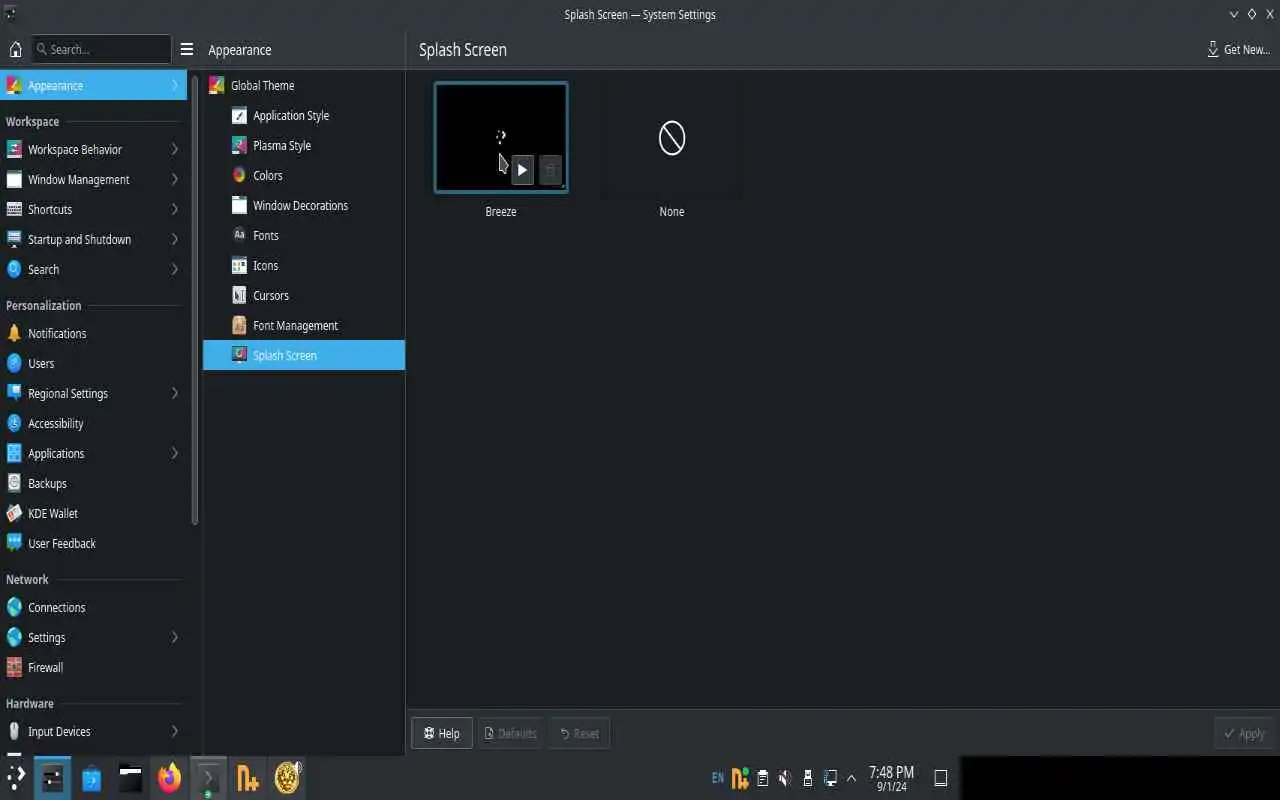Open the hamburger menu beside the search field
The image size is (1280, 800).
click(x=187, y=49)
